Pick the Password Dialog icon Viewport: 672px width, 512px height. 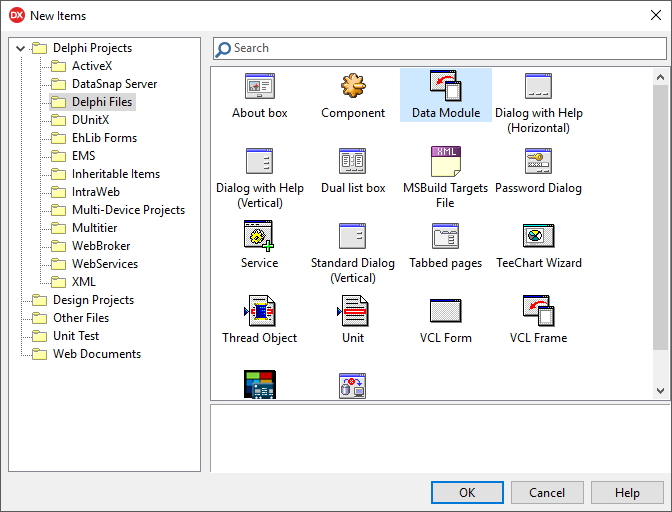(x=538, y=162)
